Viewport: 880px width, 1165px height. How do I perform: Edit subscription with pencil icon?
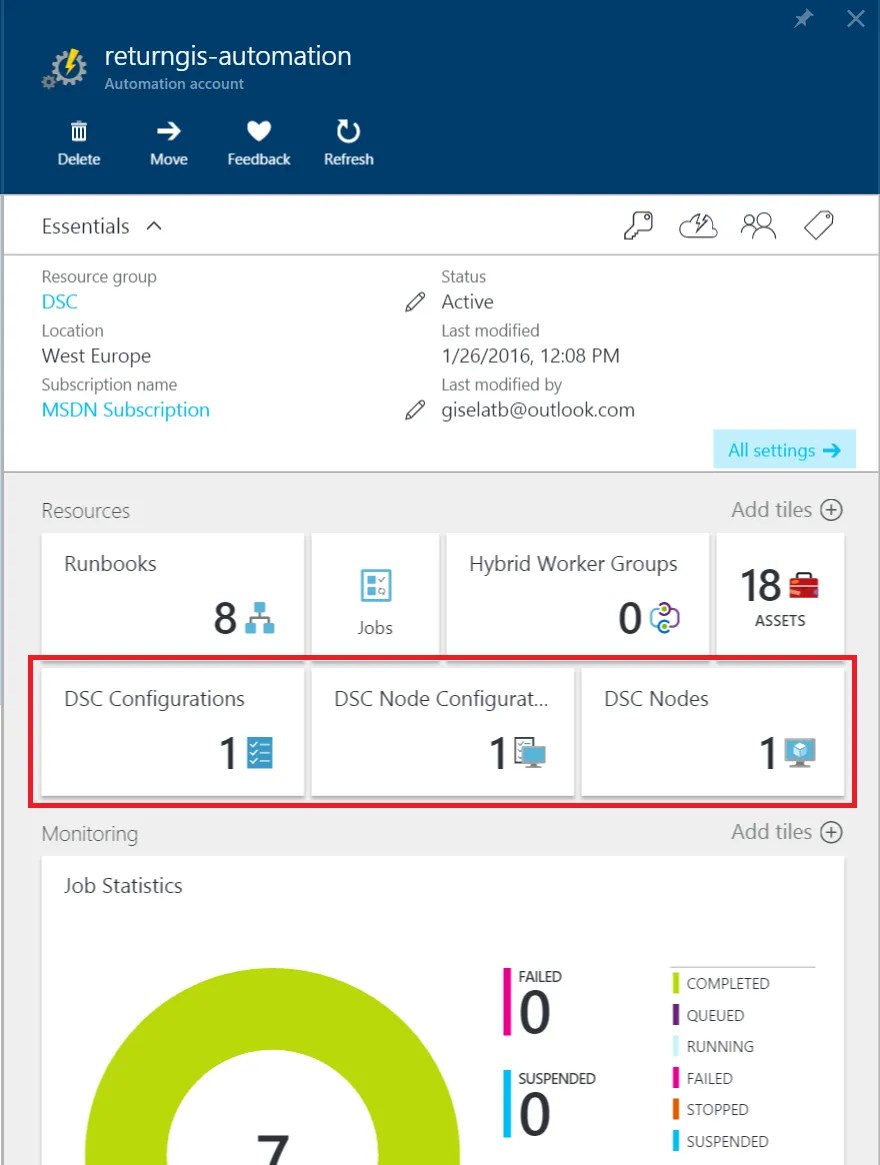coord(415,410)
